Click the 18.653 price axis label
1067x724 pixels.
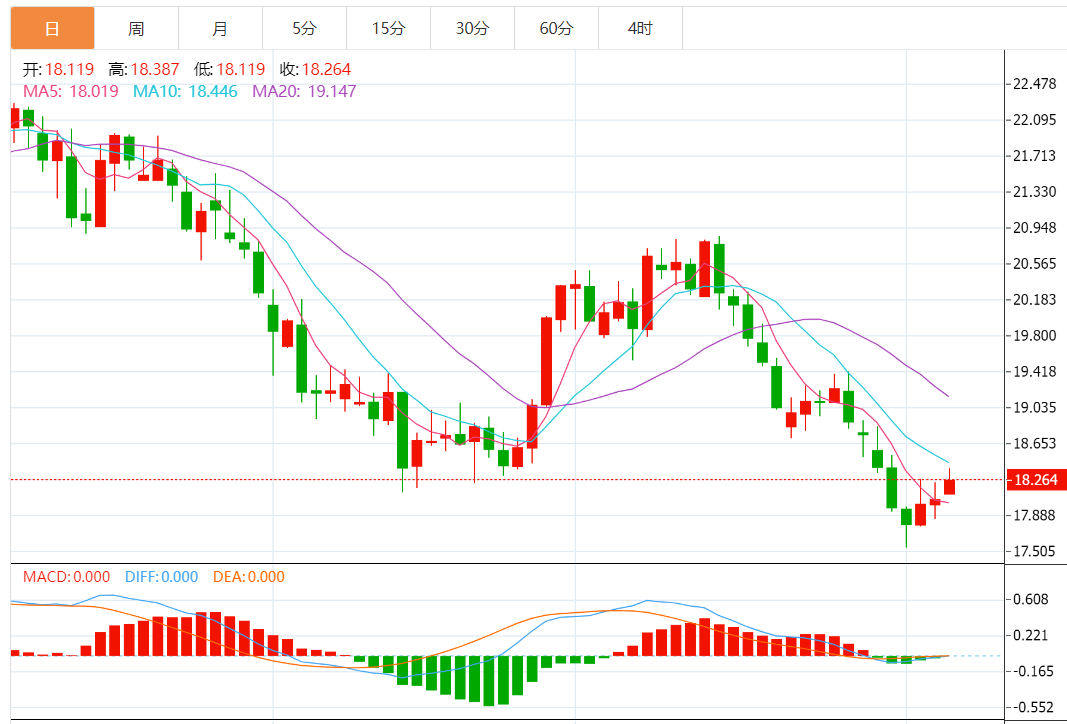(x=1035, y=443)
